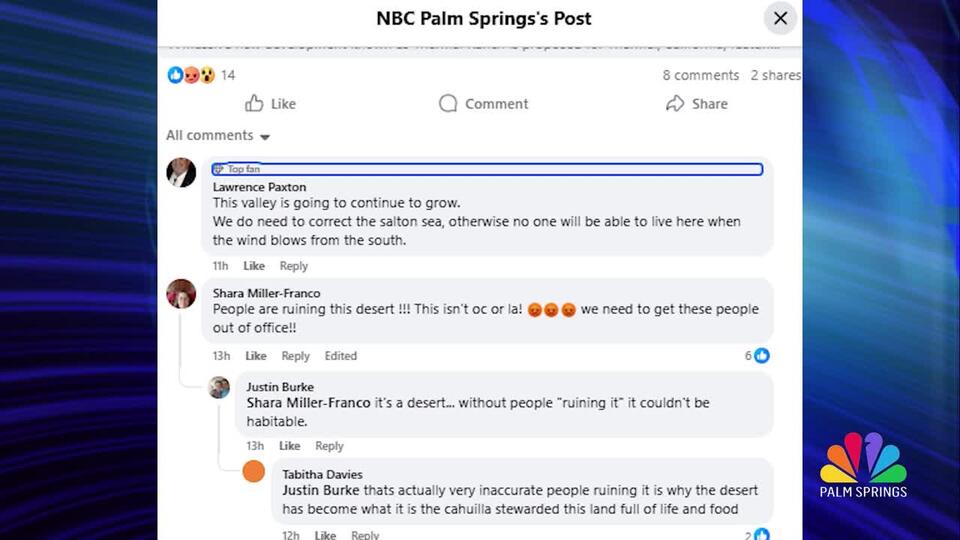Click the Top fan badge
Image resolution: width=960 pixels, height=540 pixels.
pos(238,169)
